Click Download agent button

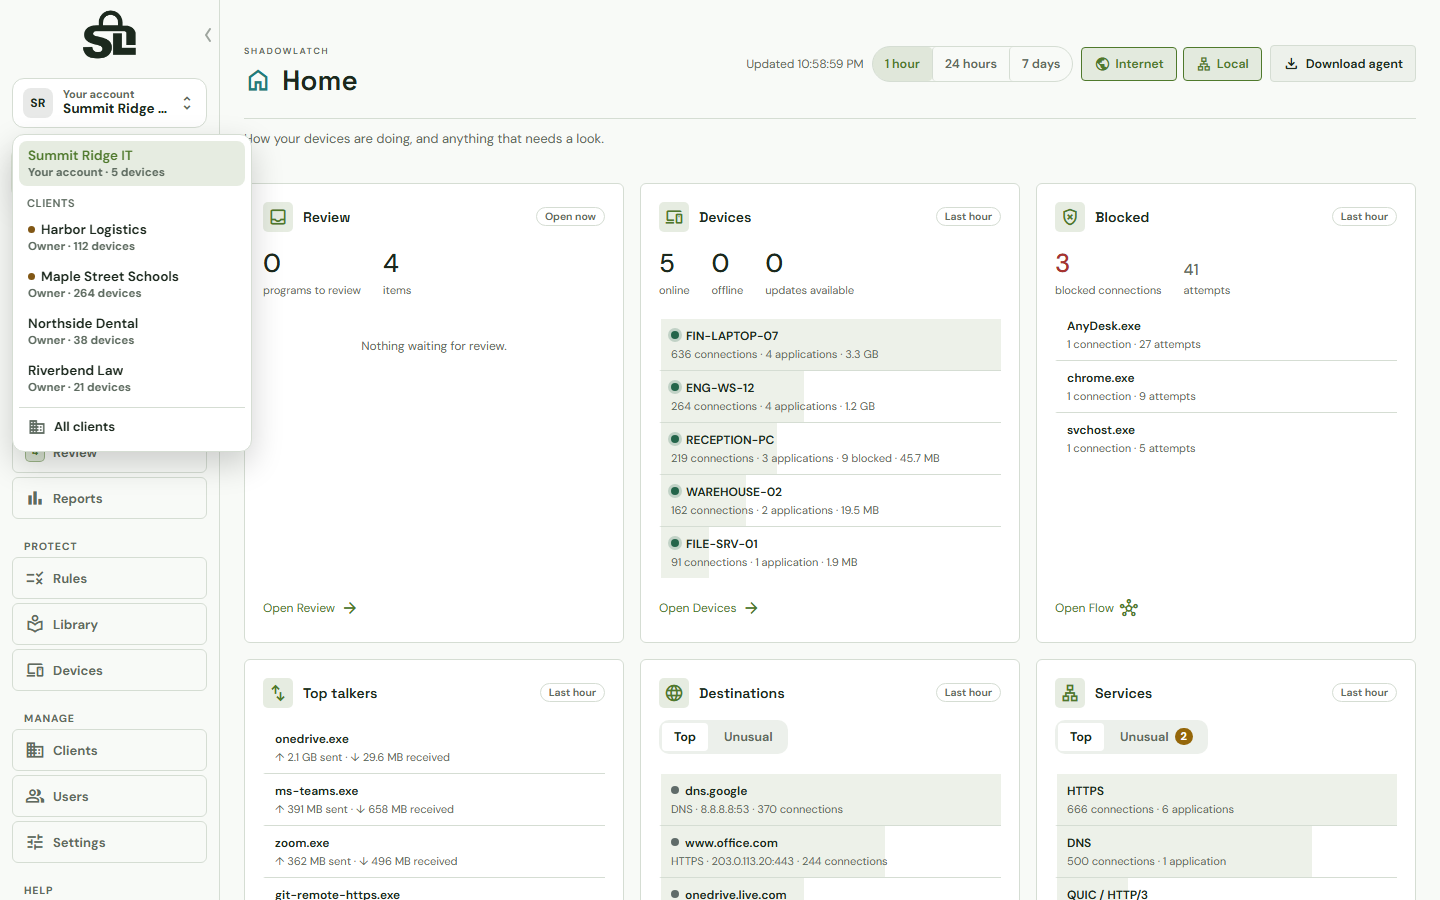[x=1343, y=64]
